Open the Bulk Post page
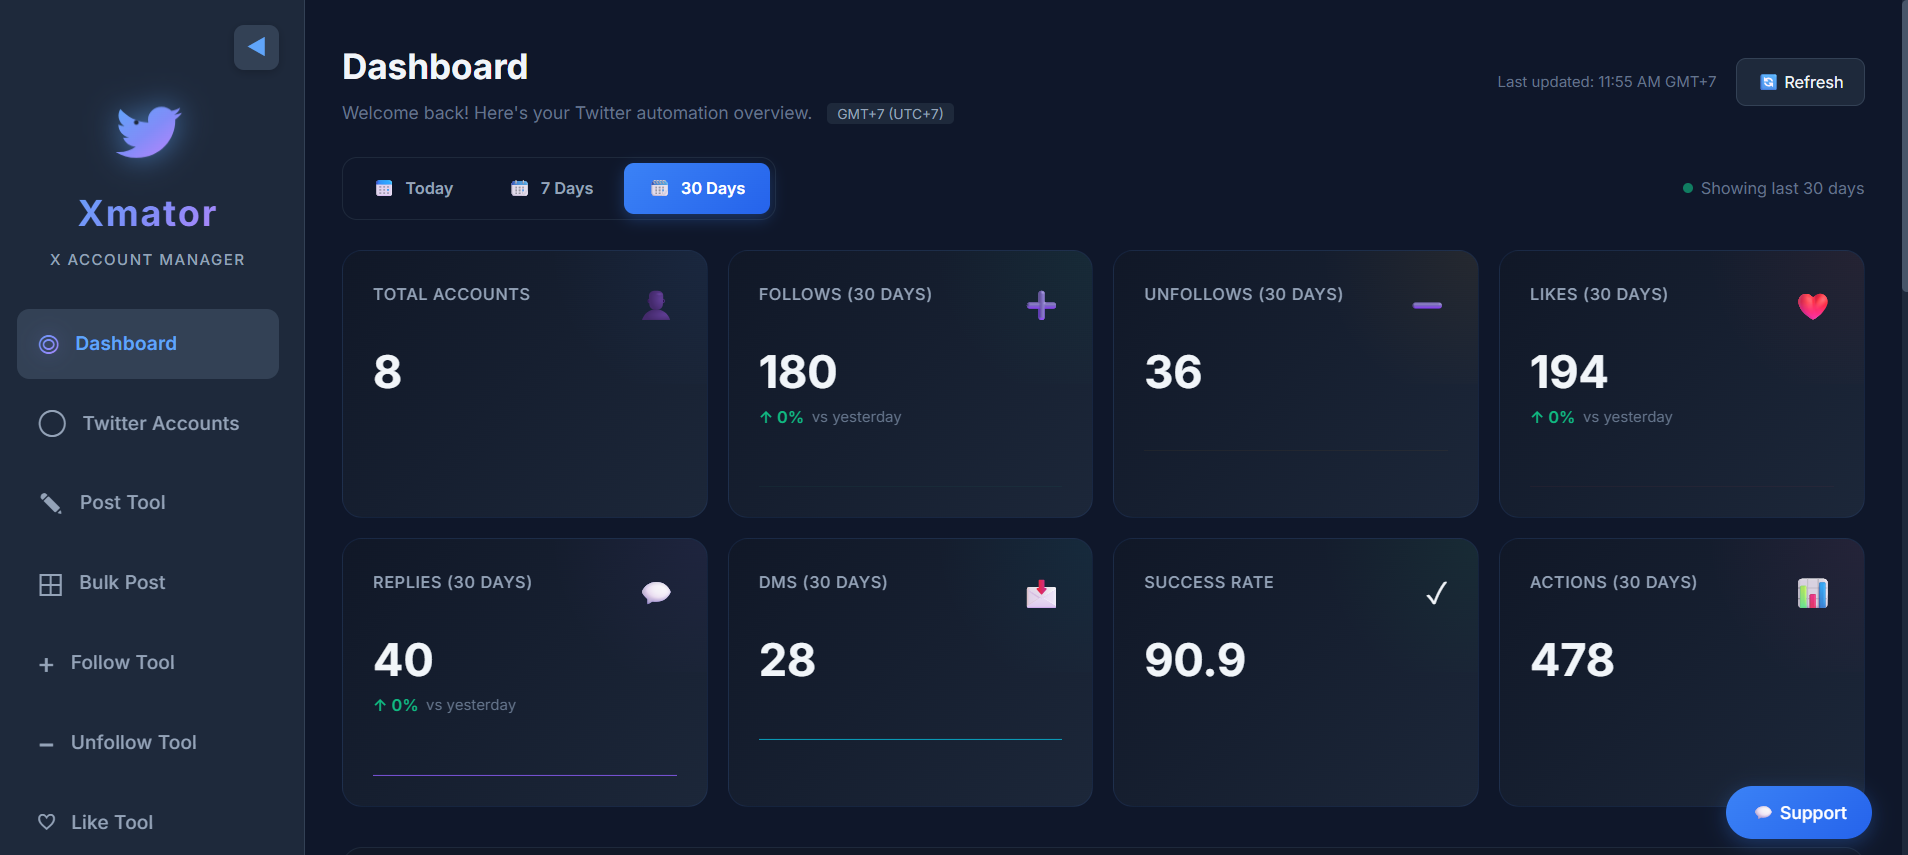This screenshot has width=1908, height=855. pyautogui.click(x=148, y=583)
